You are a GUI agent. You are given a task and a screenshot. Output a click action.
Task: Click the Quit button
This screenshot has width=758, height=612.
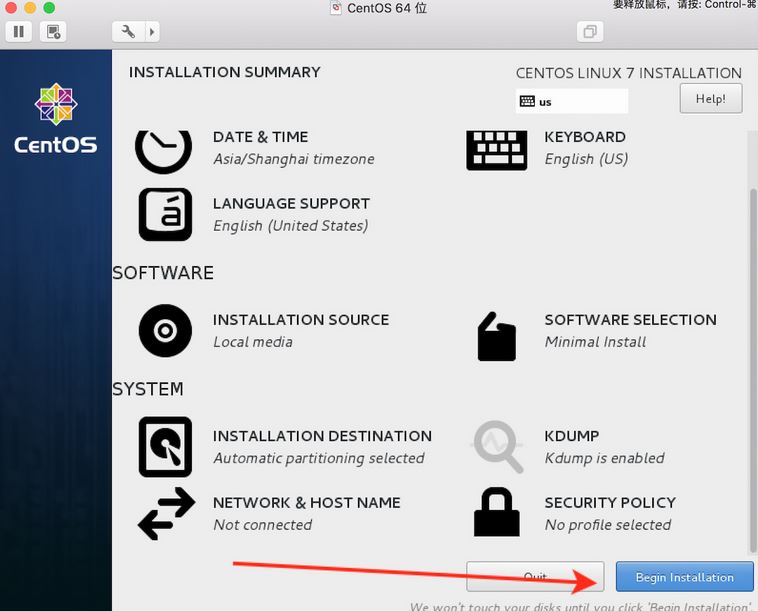pos(535,577)
